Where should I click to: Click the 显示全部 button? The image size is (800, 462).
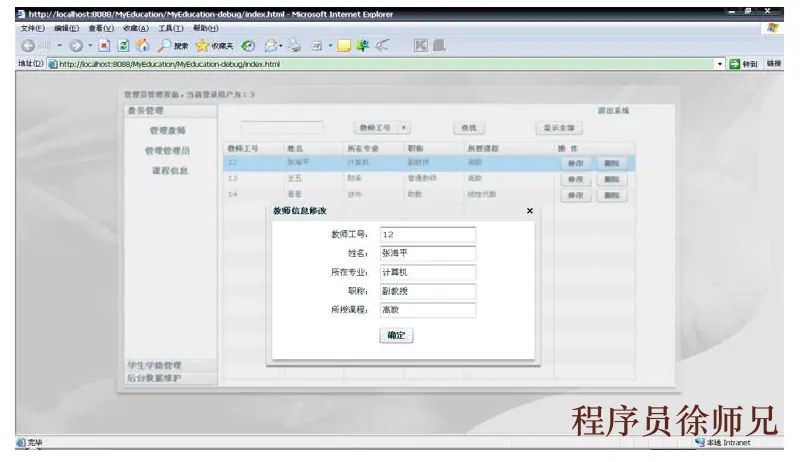559,128
